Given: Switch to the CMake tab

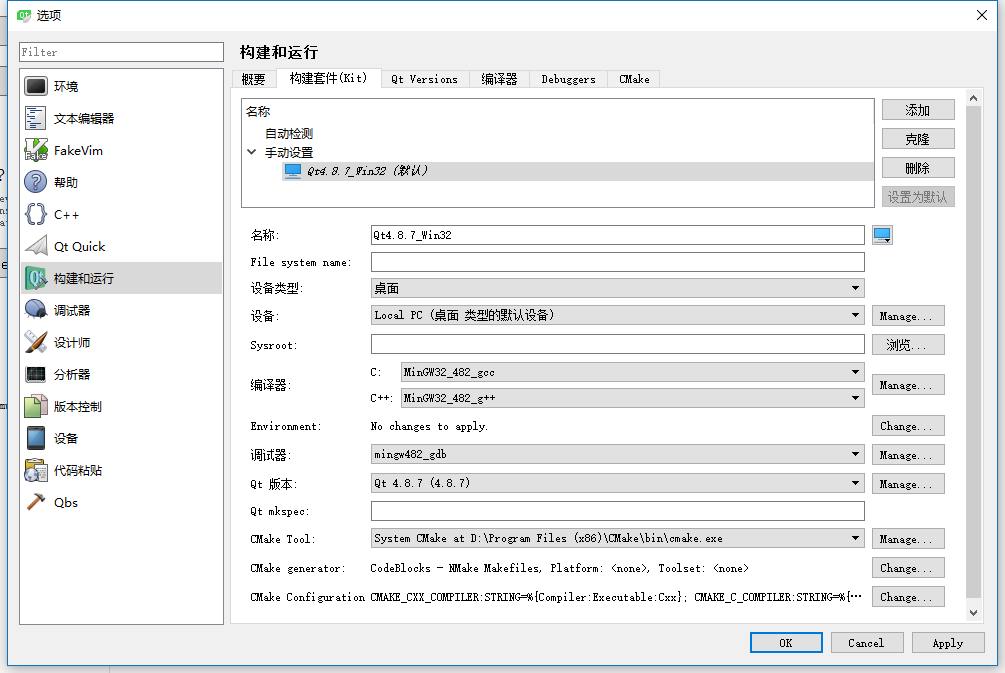Looking at the screenshot, I should (634, 79).
